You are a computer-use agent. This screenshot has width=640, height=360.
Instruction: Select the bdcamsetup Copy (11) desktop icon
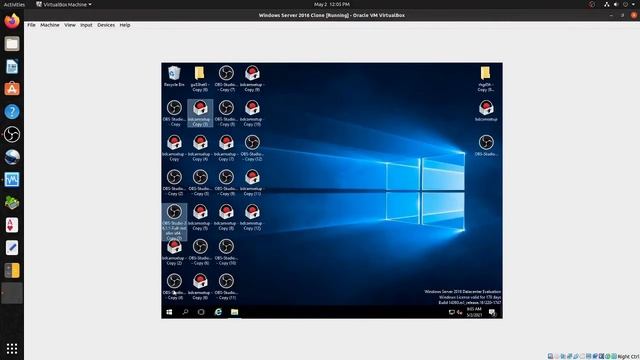point(252,182)
